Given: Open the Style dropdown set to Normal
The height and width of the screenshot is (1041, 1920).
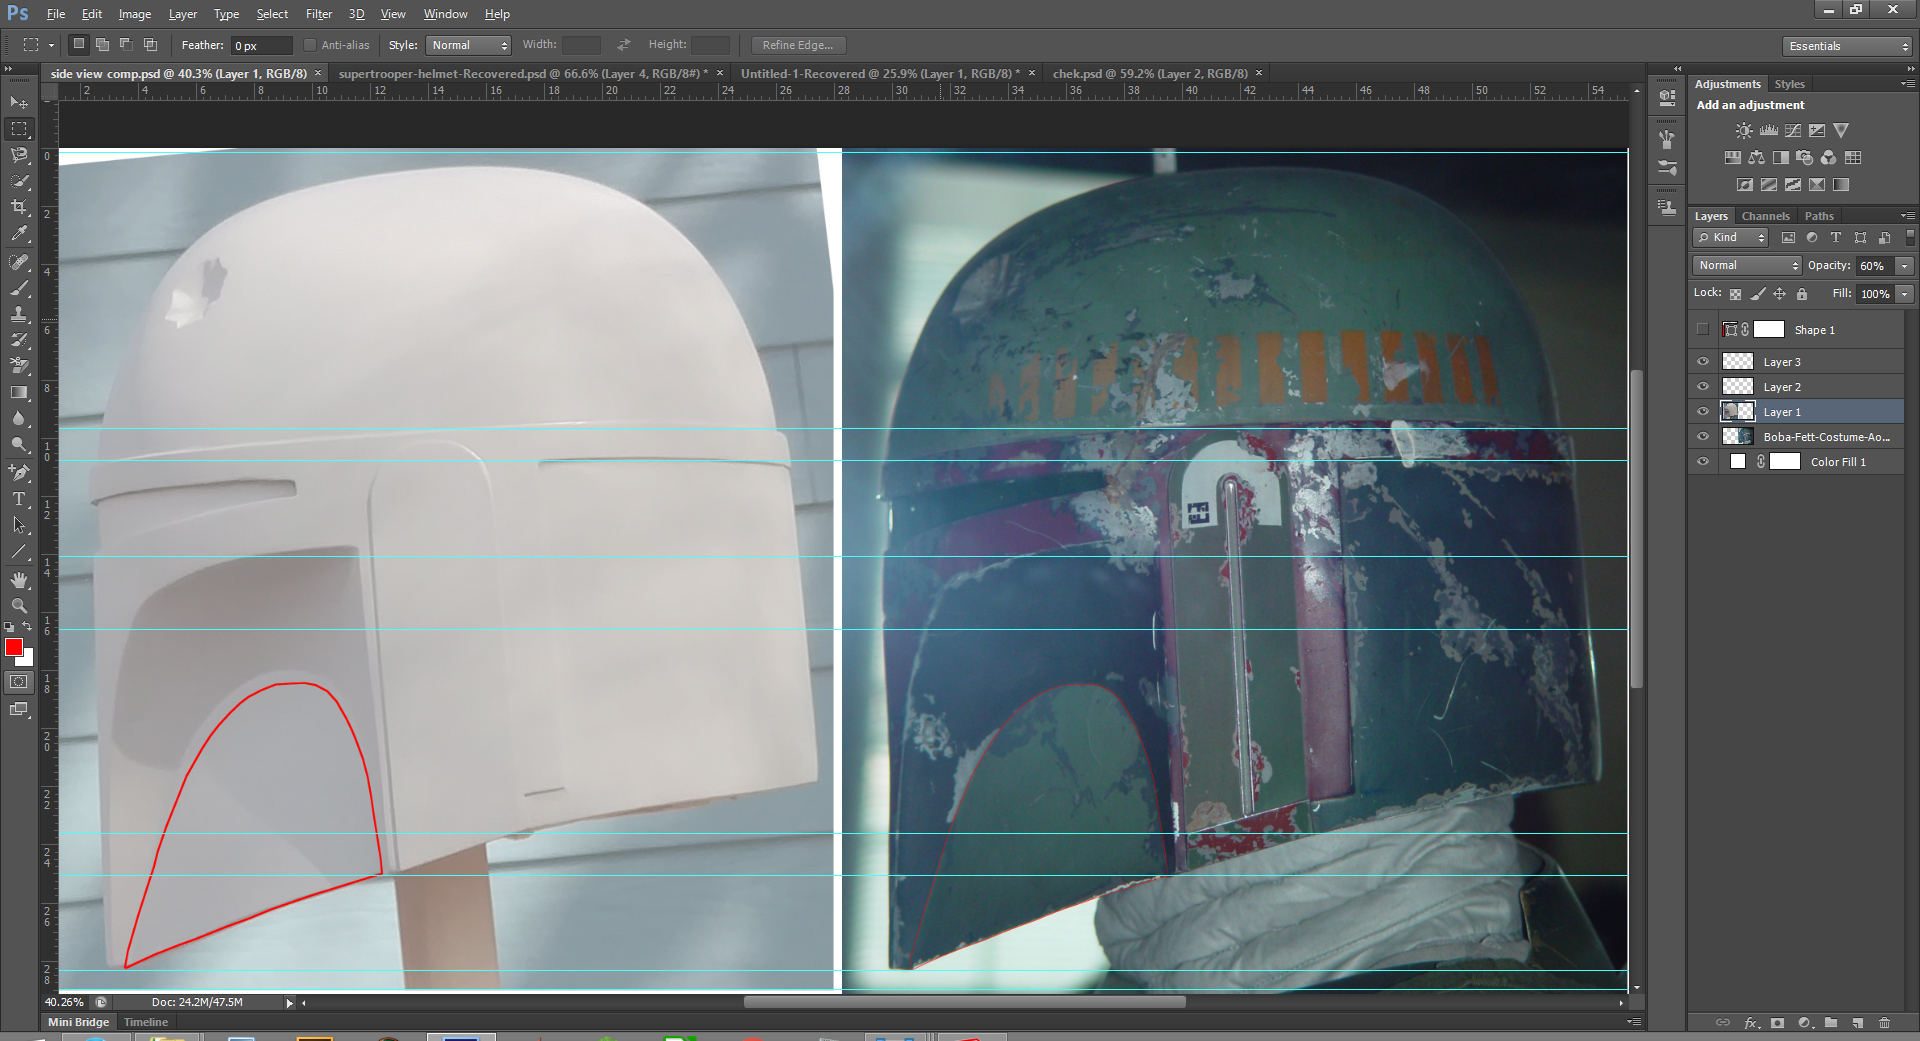Looking at the screenshot, I should click(x=469, y=45).
